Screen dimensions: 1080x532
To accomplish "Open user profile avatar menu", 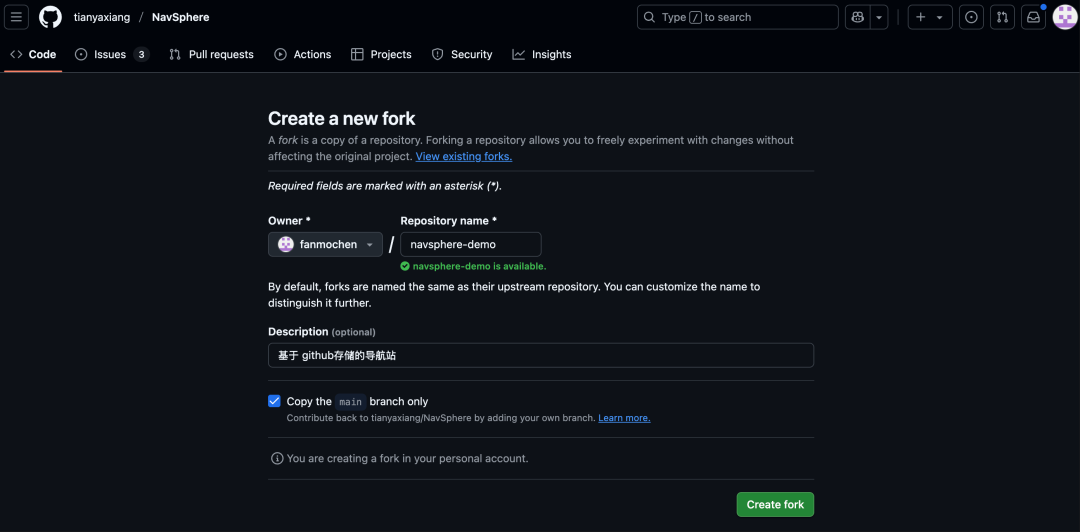I will coord(1064,17).
